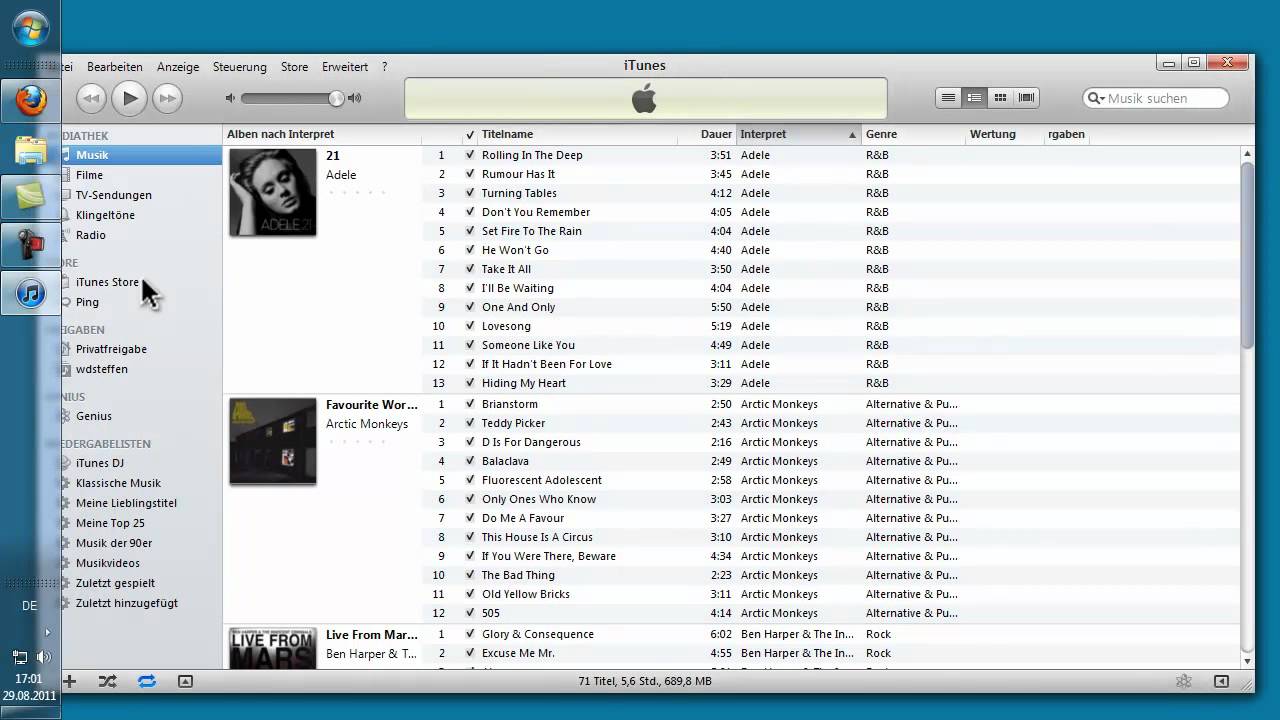Switch to album list view
The image size is (1280, 720).
(975, 98)
